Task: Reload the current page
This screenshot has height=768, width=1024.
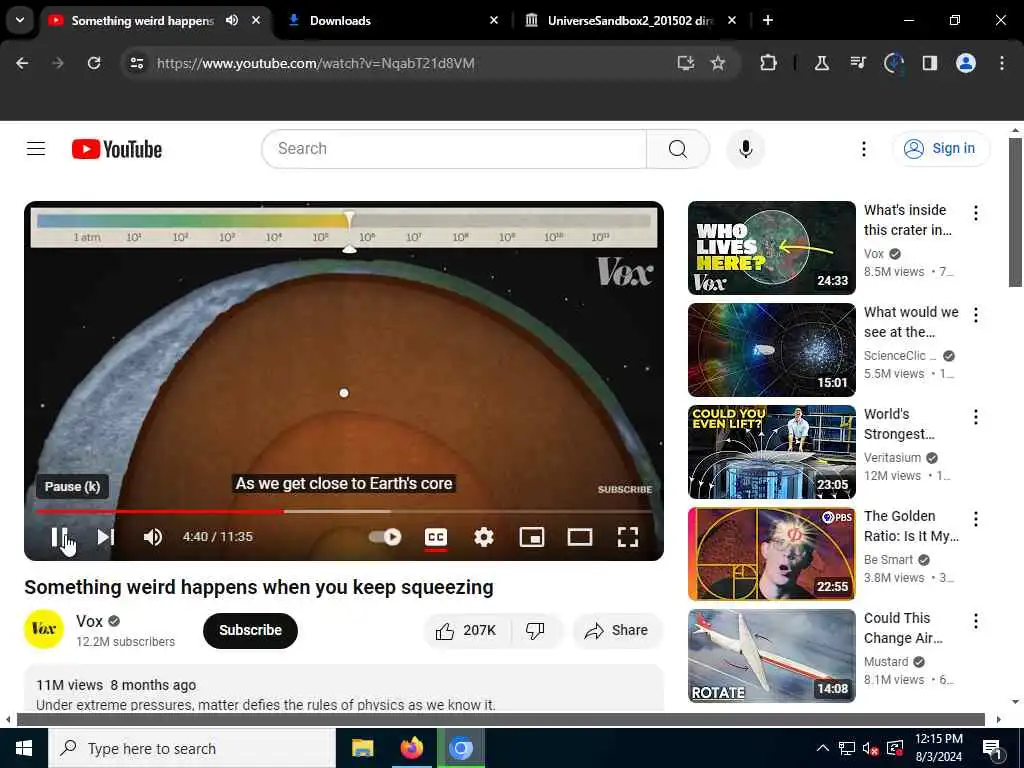Action: click(x=94, y=63)
